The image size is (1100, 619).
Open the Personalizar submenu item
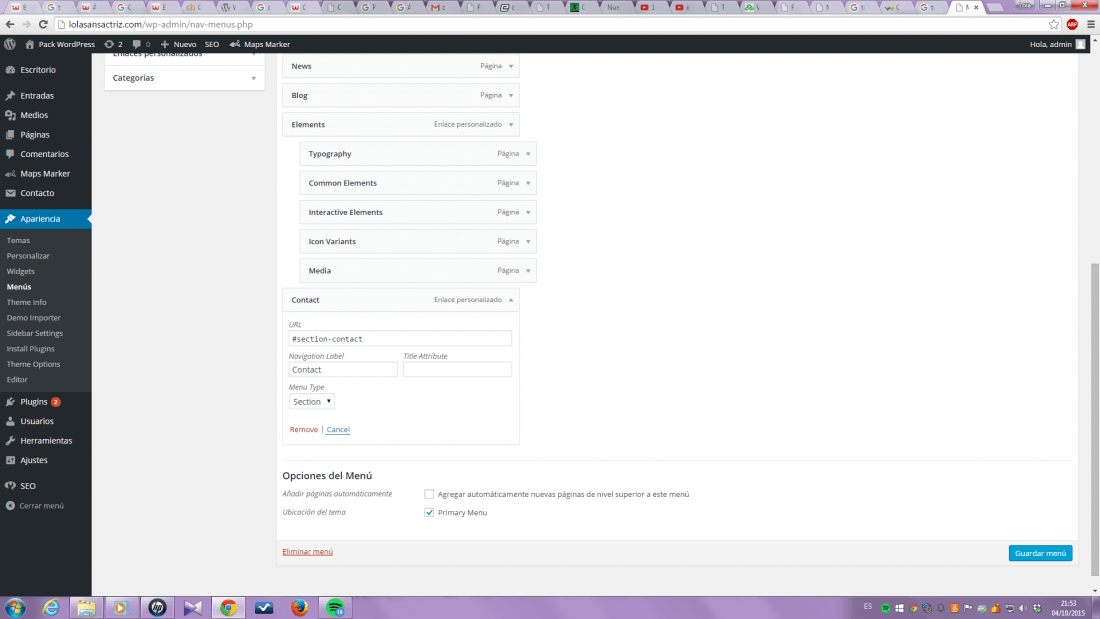point(28,256)
